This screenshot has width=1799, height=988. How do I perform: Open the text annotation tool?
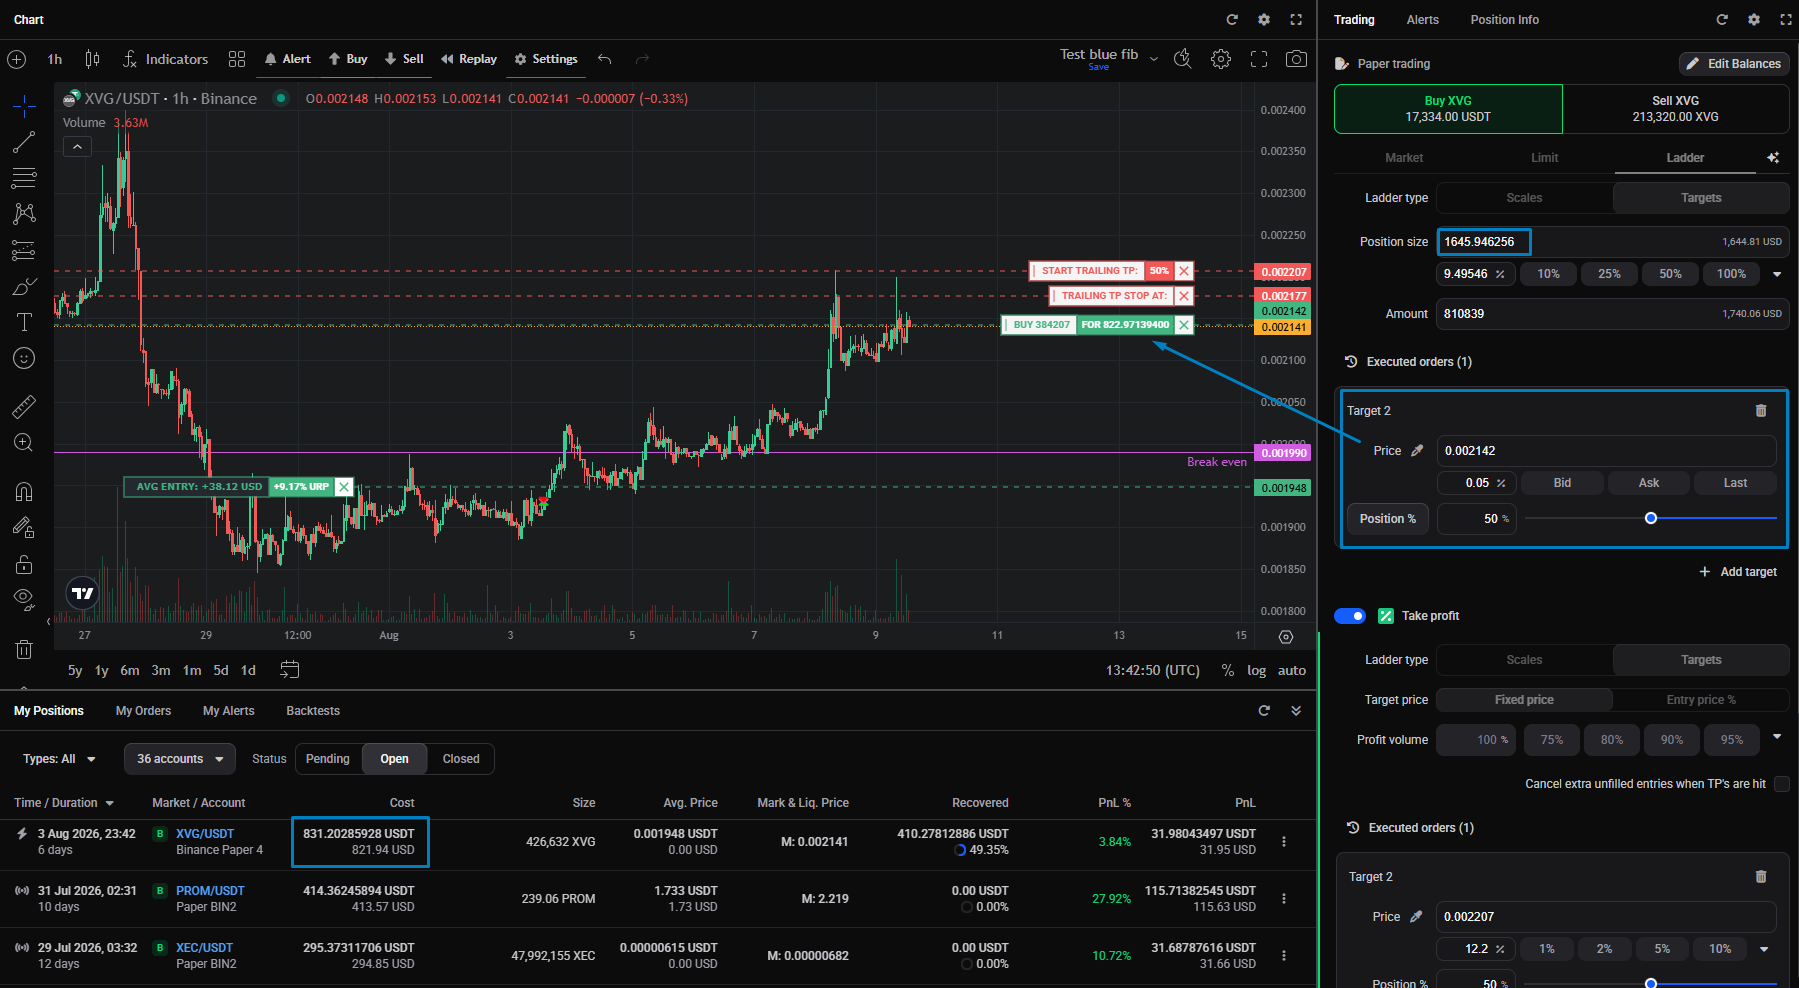coord(24,322)
